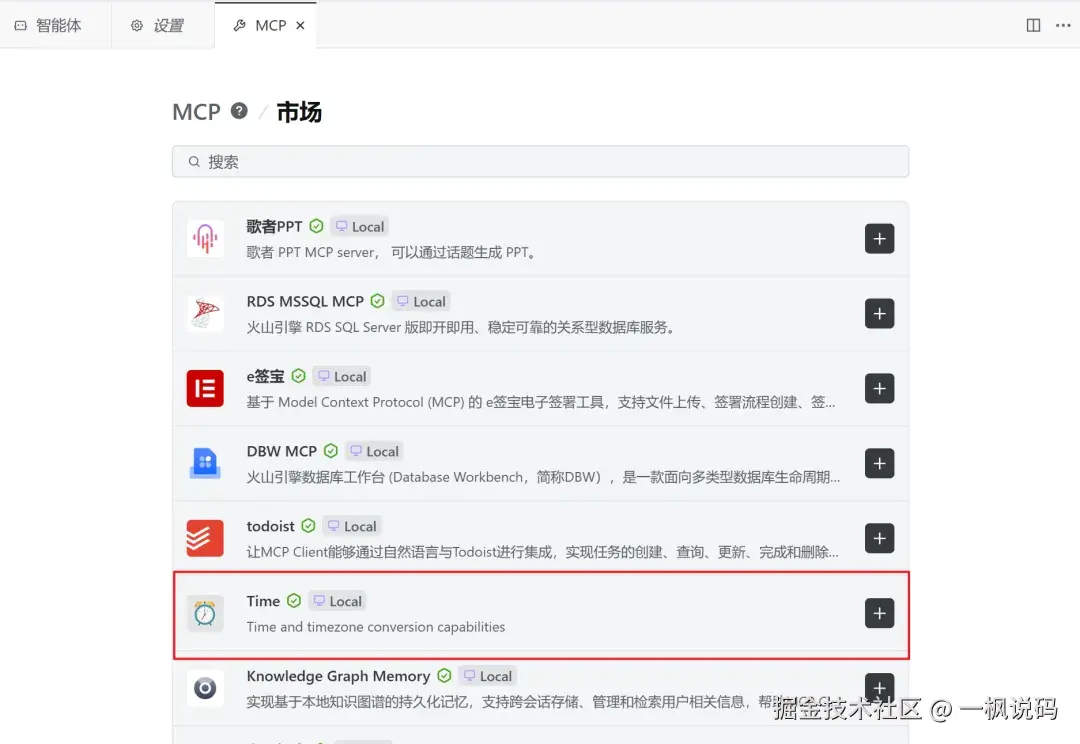Click the MCP help question mark icon
The image size is (1080, 744).
(x=239, y=111)
